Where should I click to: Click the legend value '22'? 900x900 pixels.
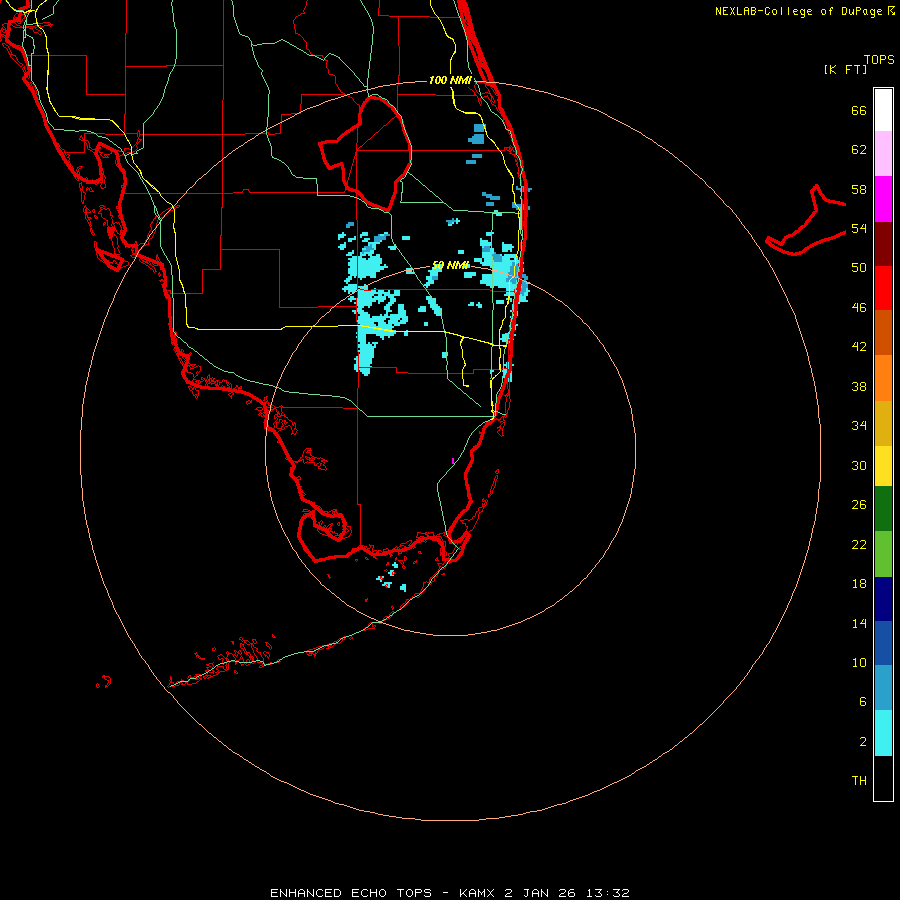tap(859, 544)
